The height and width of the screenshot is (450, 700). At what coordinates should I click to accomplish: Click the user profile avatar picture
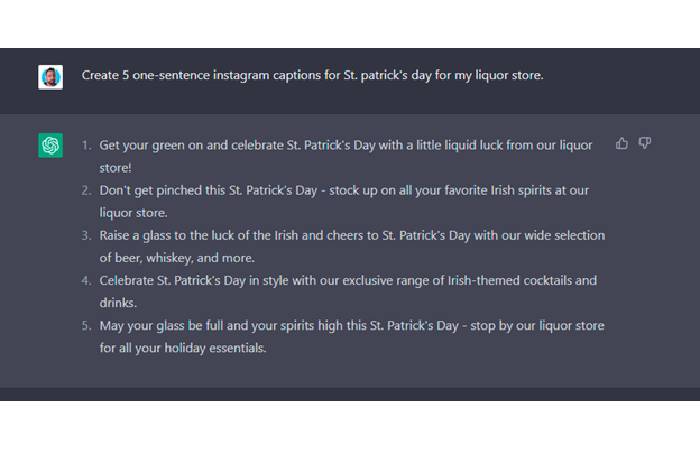pos(50,77)
